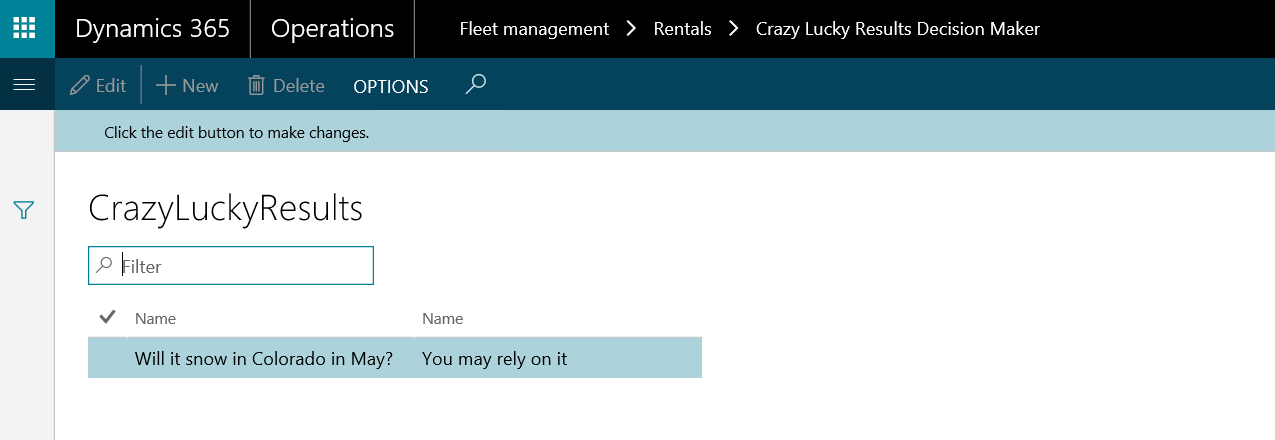Open the OPTIONS menu tab
1275x440 pixels.
[391, 87]
